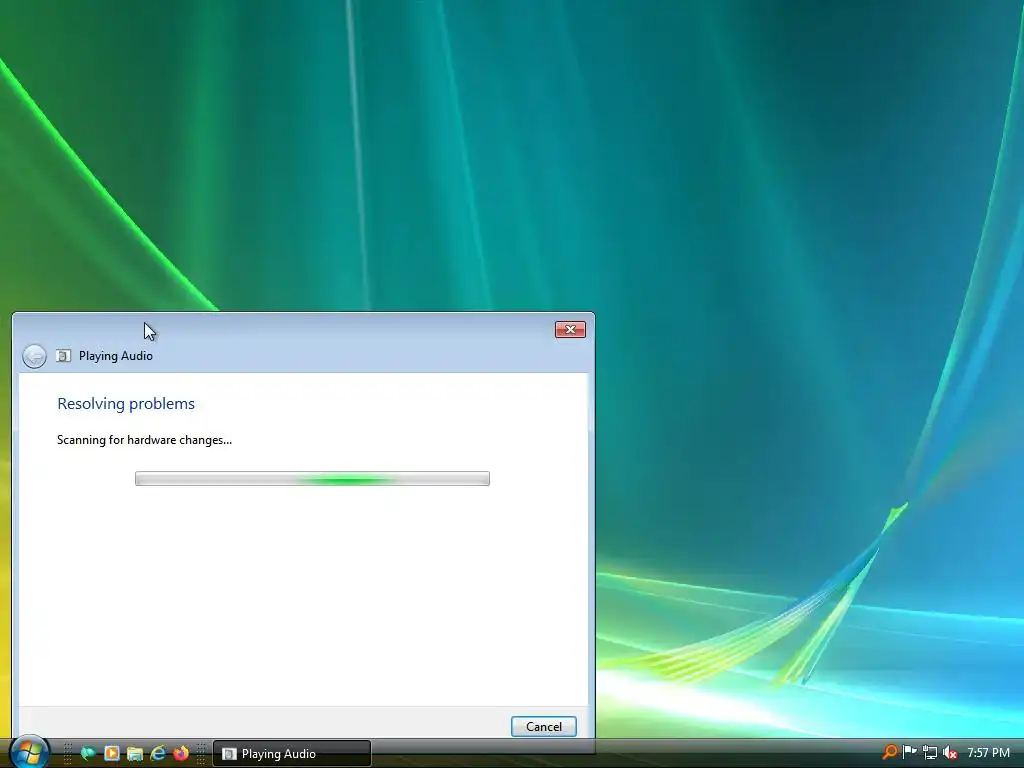Click the 'Playing Audio' window title text
This screenshot has height=768, width=1024.
[x=116, y=356]
